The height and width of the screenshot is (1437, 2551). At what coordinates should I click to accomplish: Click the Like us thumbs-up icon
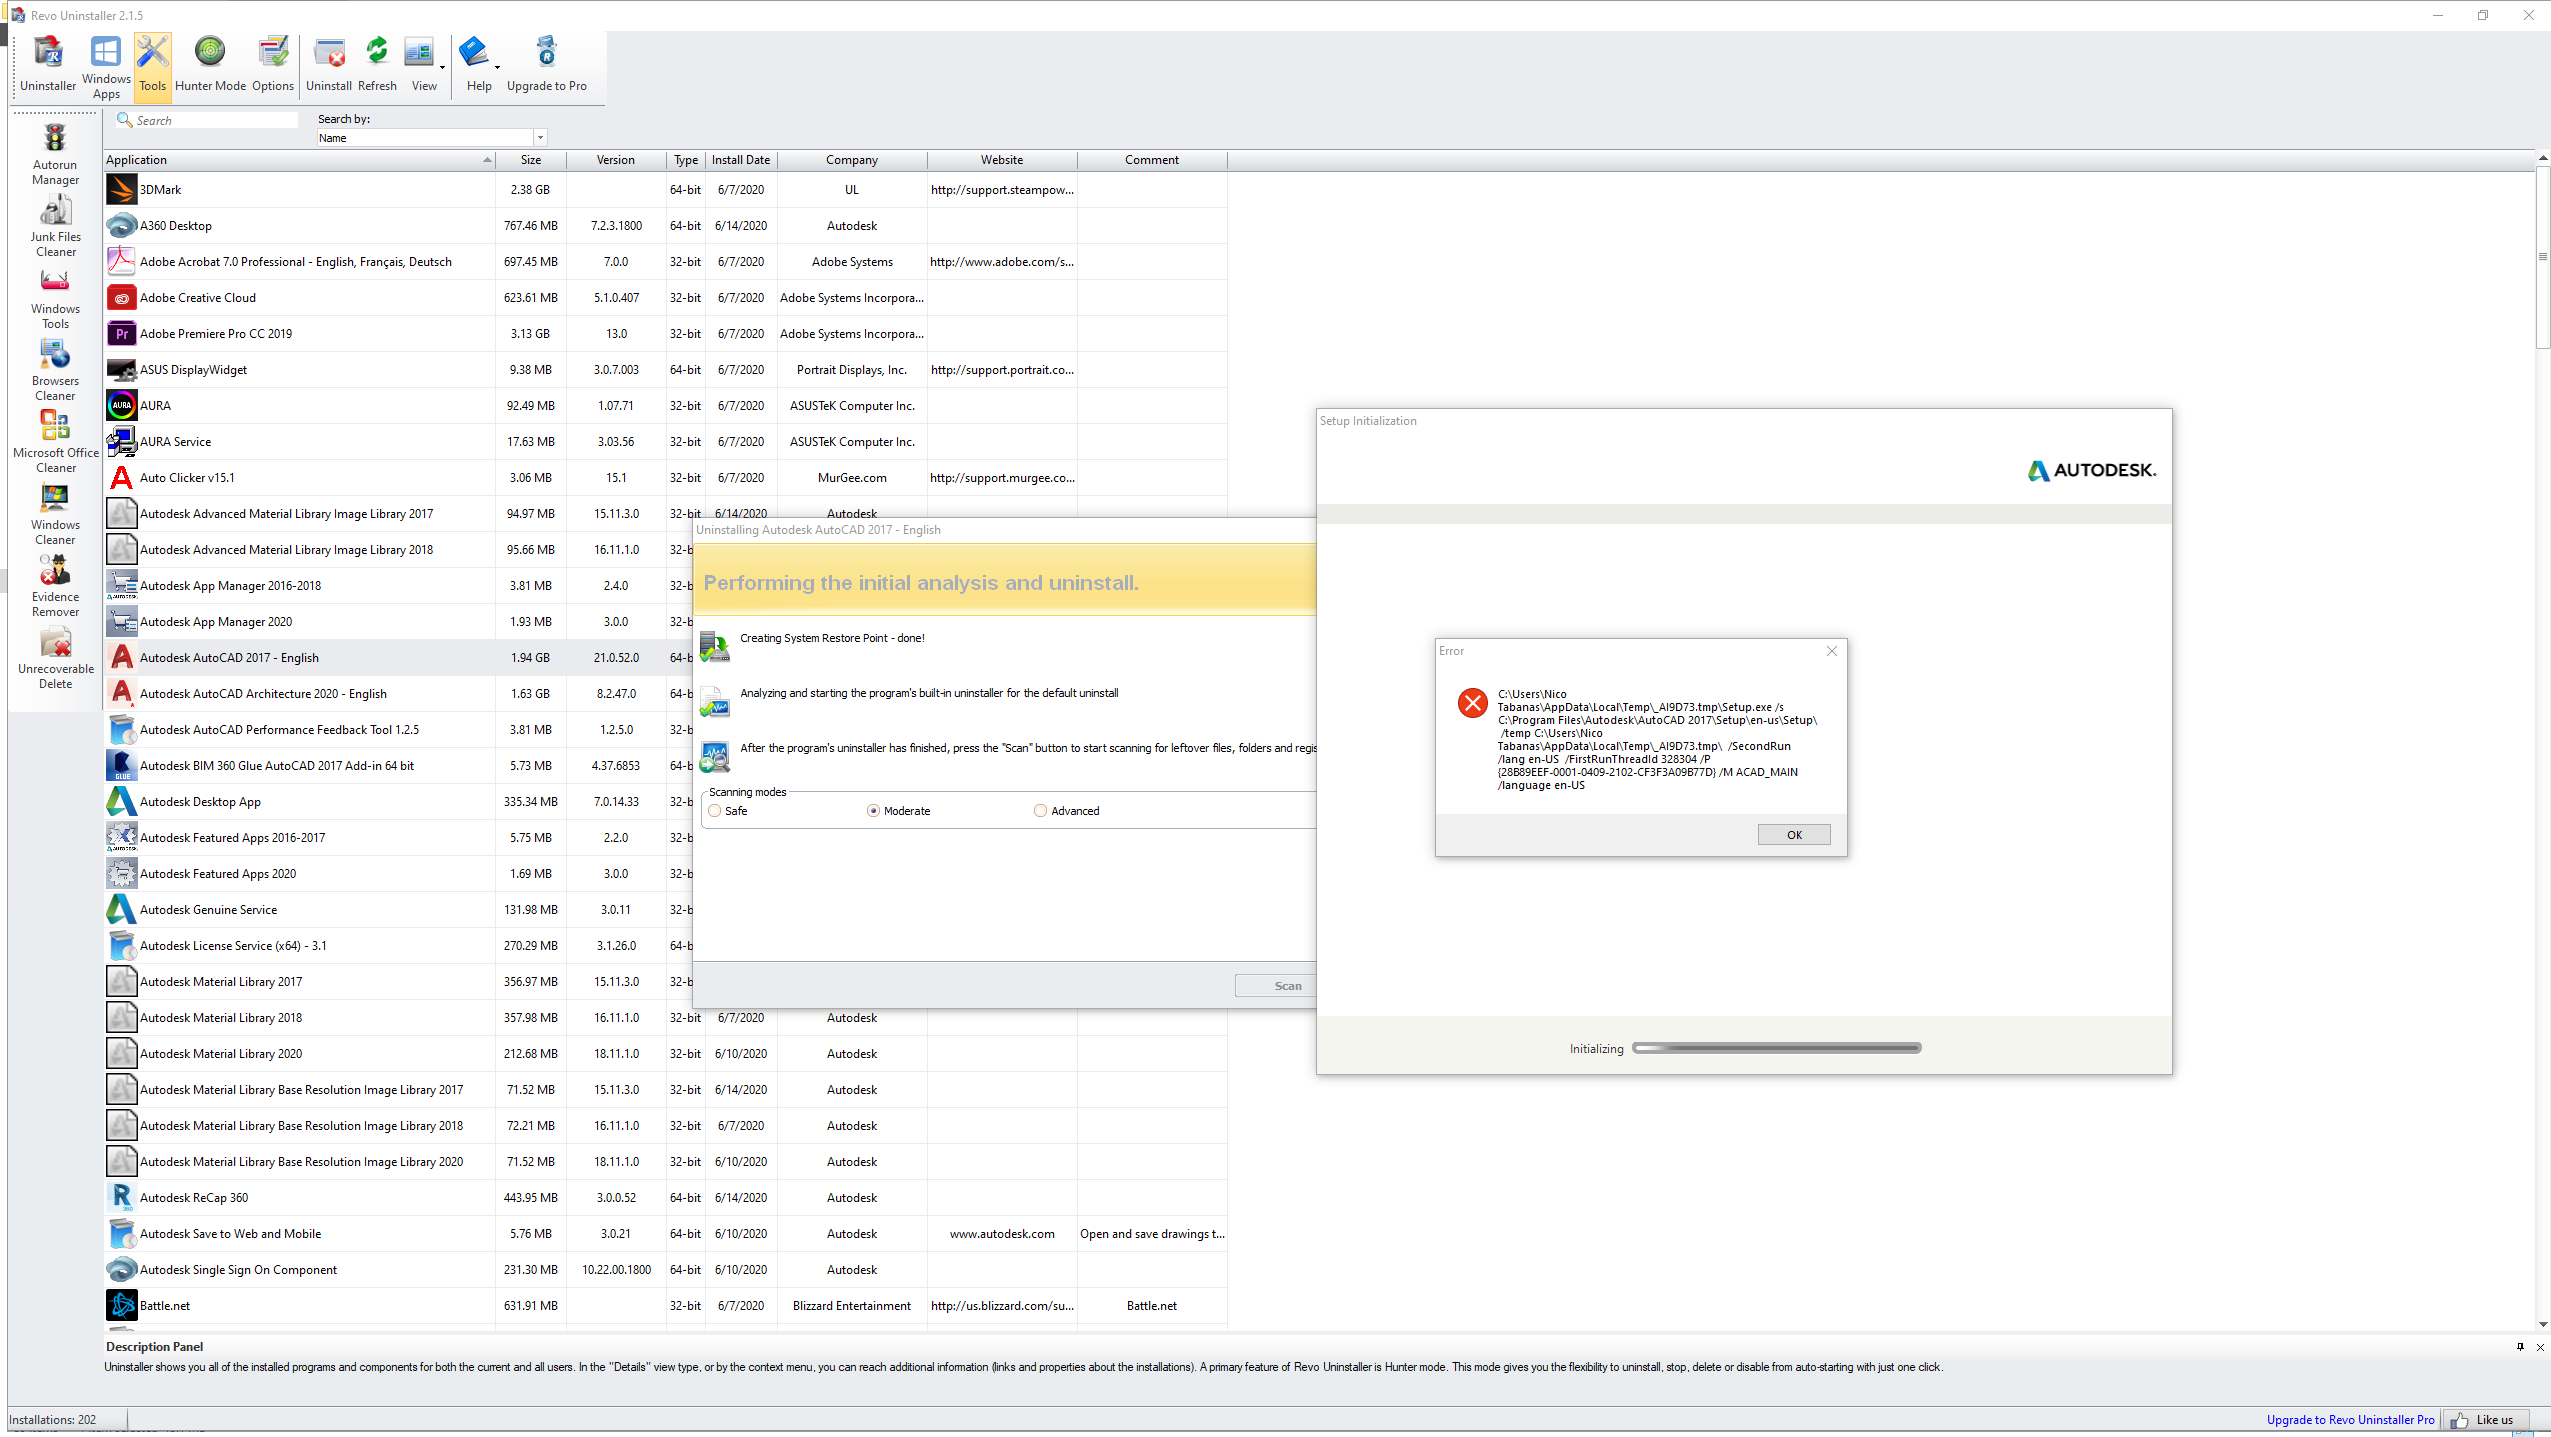pyautogui.click(x=2459, y=1420)
